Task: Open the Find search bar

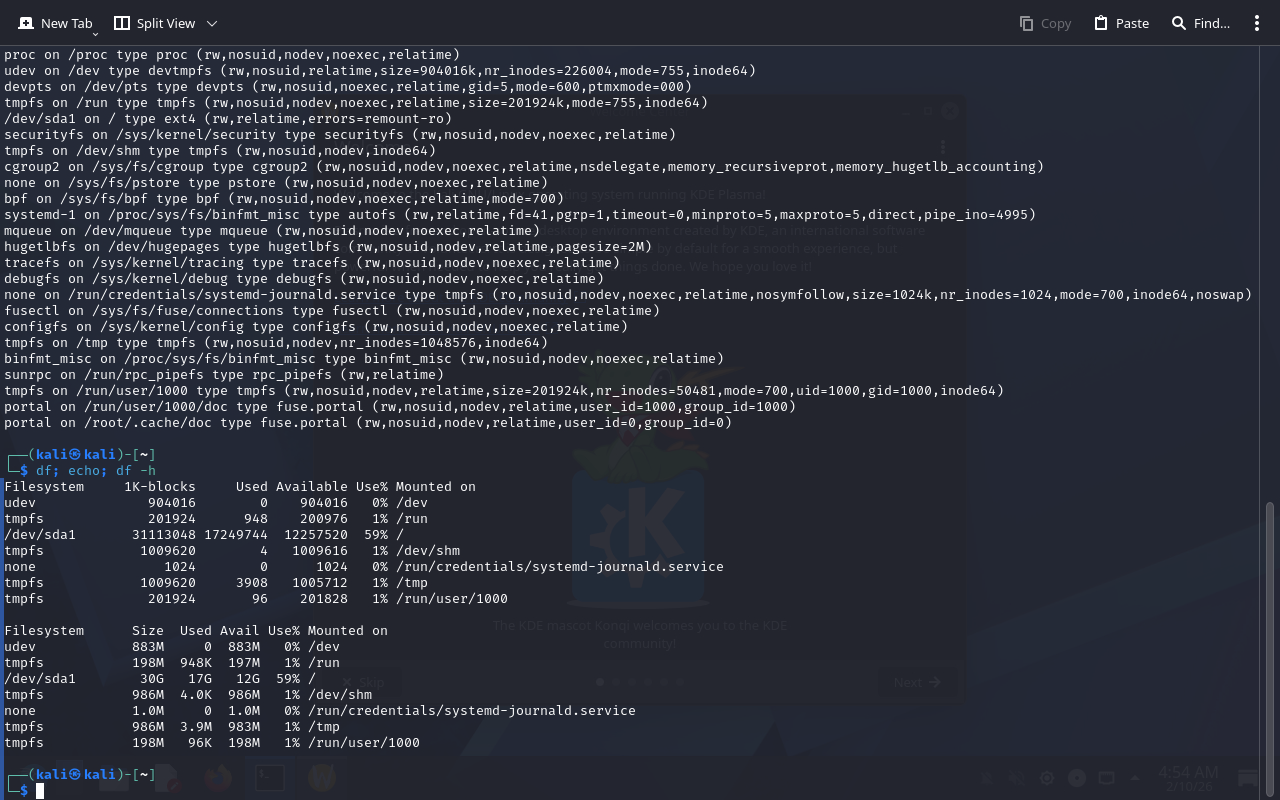Action: (1200, 23)
